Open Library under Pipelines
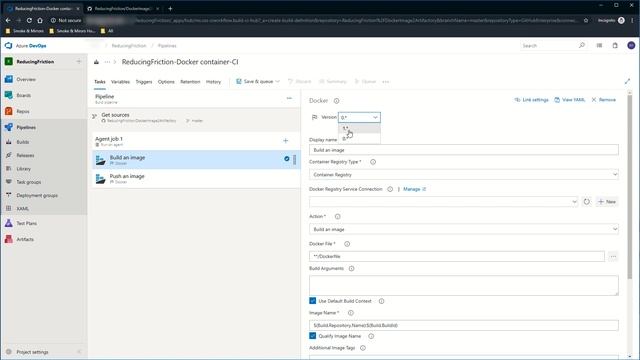The image size is (640, 360). (23, 169)
